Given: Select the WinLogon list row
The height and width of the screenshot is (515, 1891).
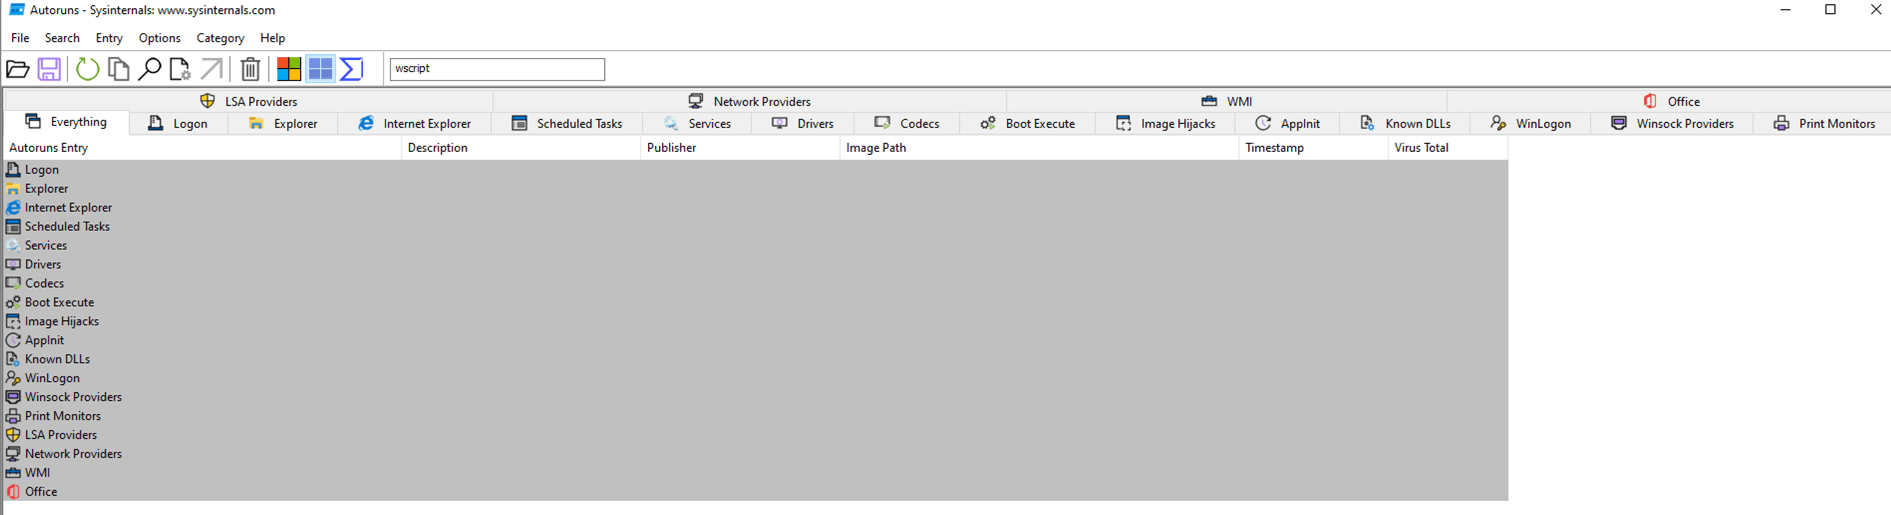Looking at the screenshot, I should (x=756, y=379).
